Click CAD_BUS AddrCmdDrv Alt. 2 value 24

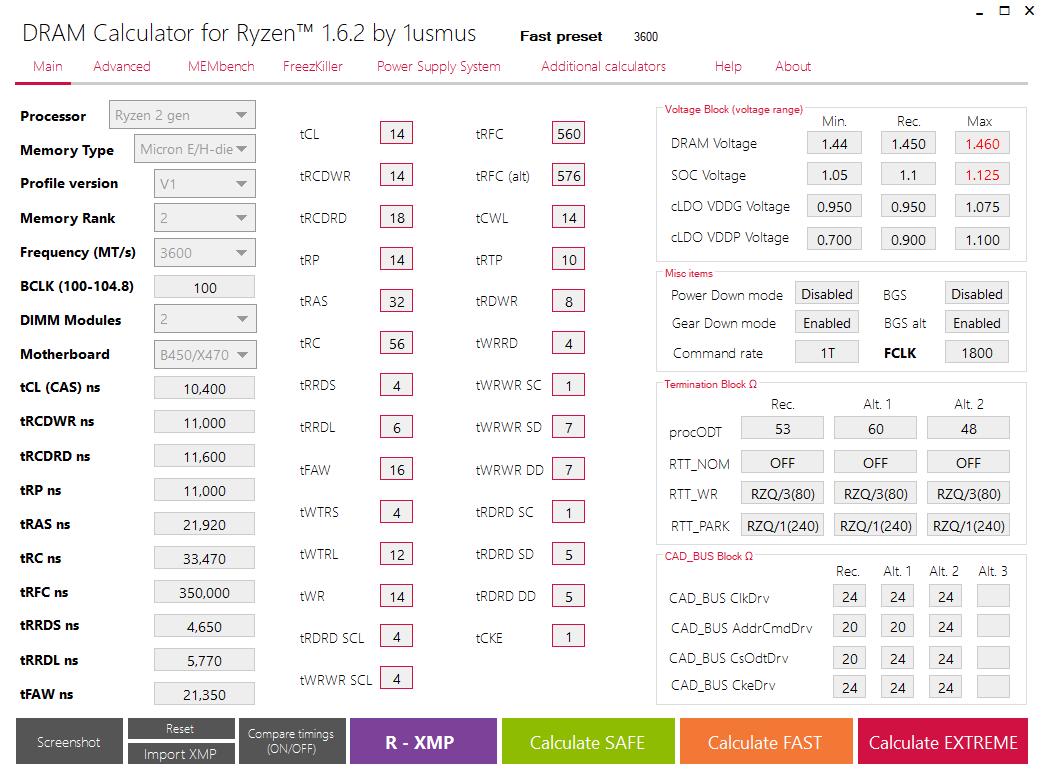coord(945,626)
